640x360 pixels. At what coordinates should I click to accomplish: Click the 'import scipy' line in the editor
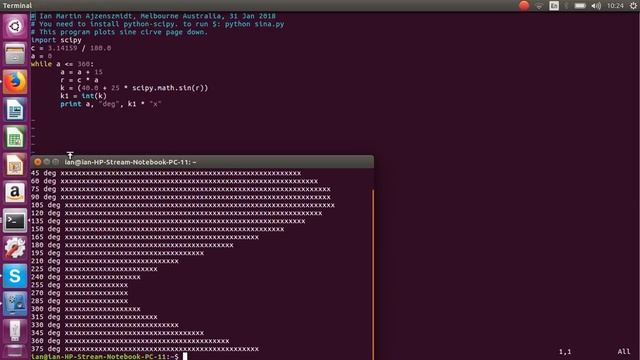tap(56, 40)
